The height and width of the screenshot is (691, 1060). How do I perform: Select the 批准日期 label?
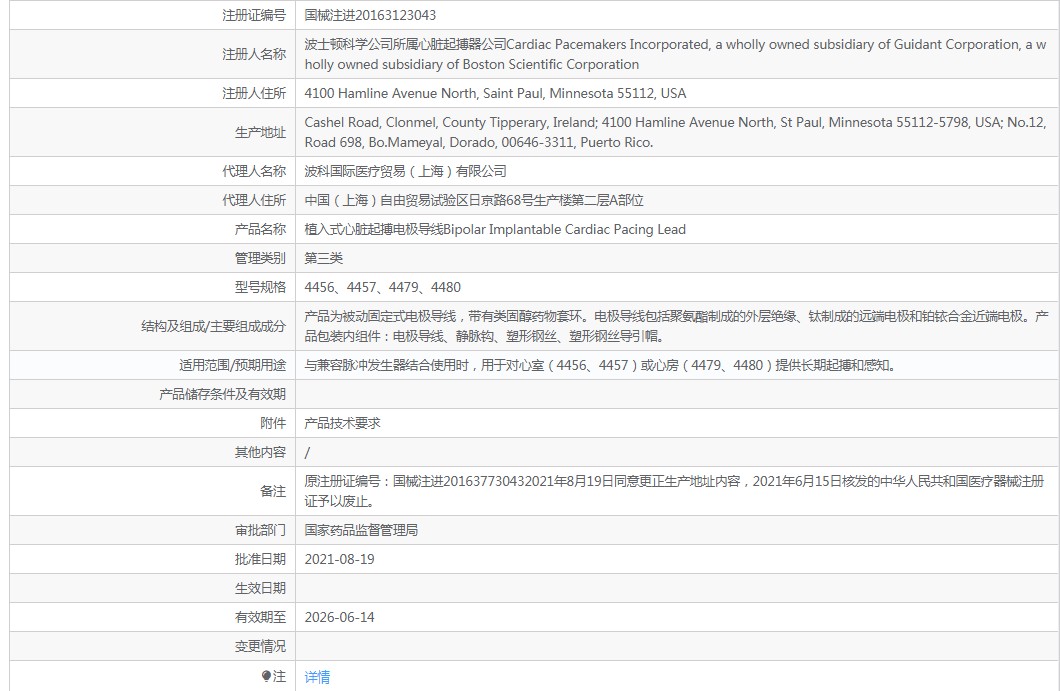coord(260,559)
